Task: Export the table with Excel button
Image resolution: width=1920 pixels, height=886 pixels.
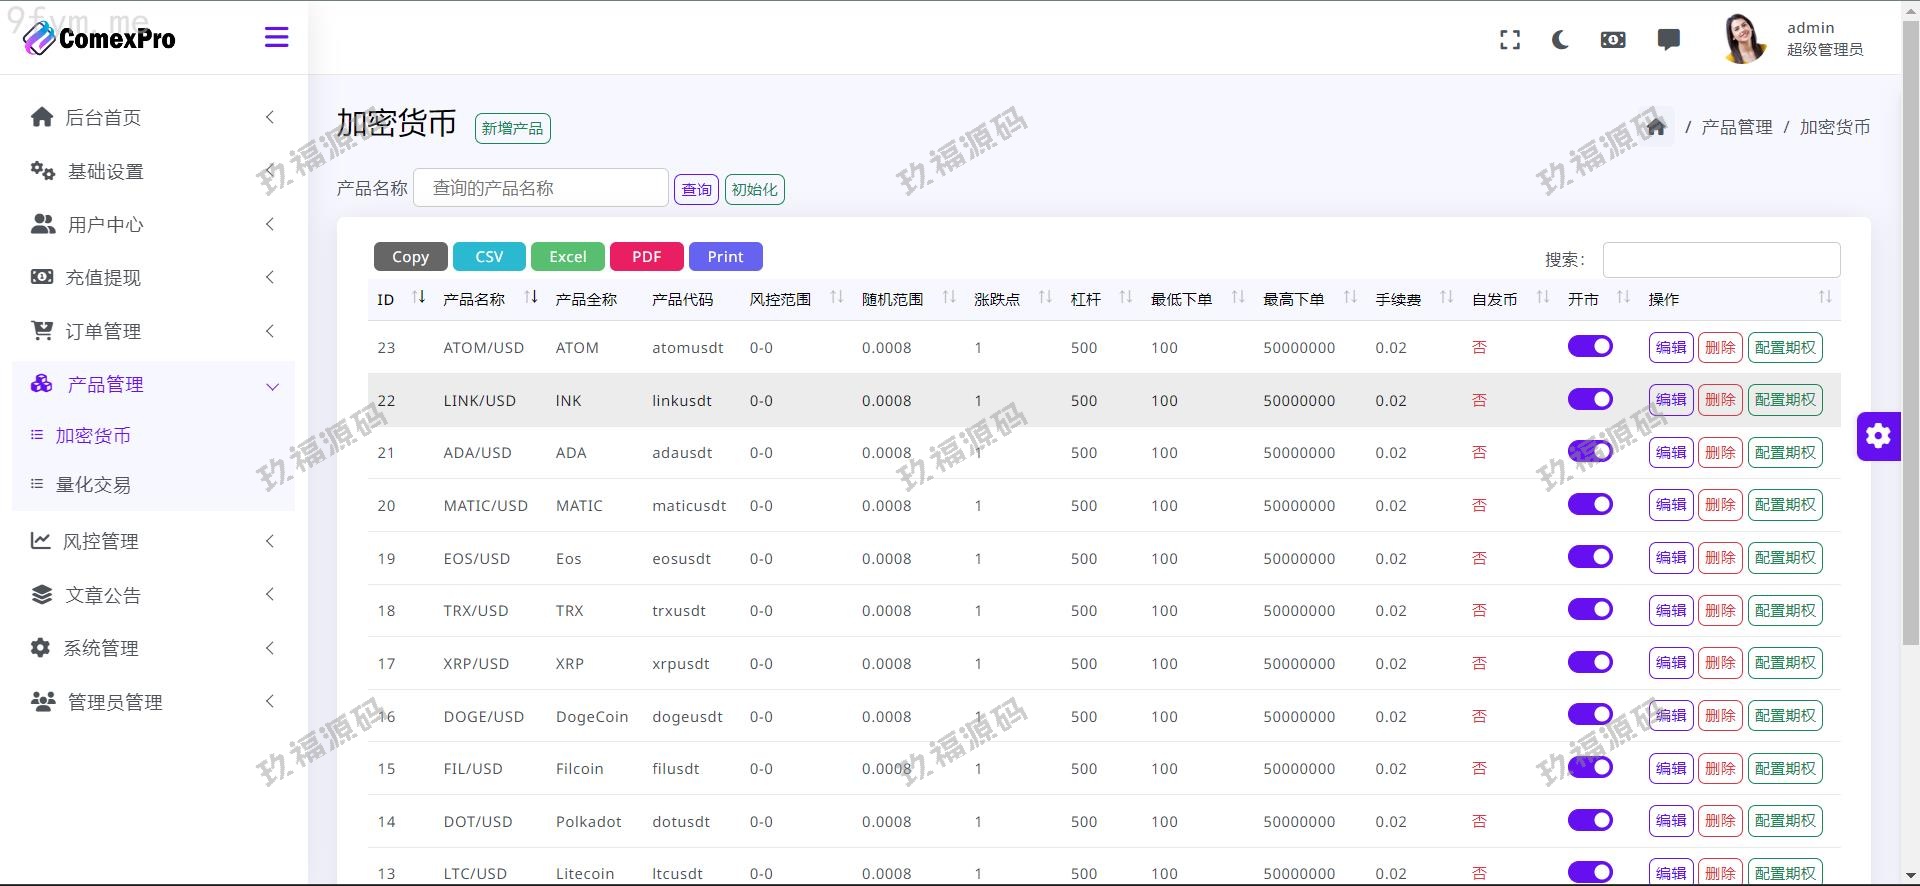Action: coord(567,257)
